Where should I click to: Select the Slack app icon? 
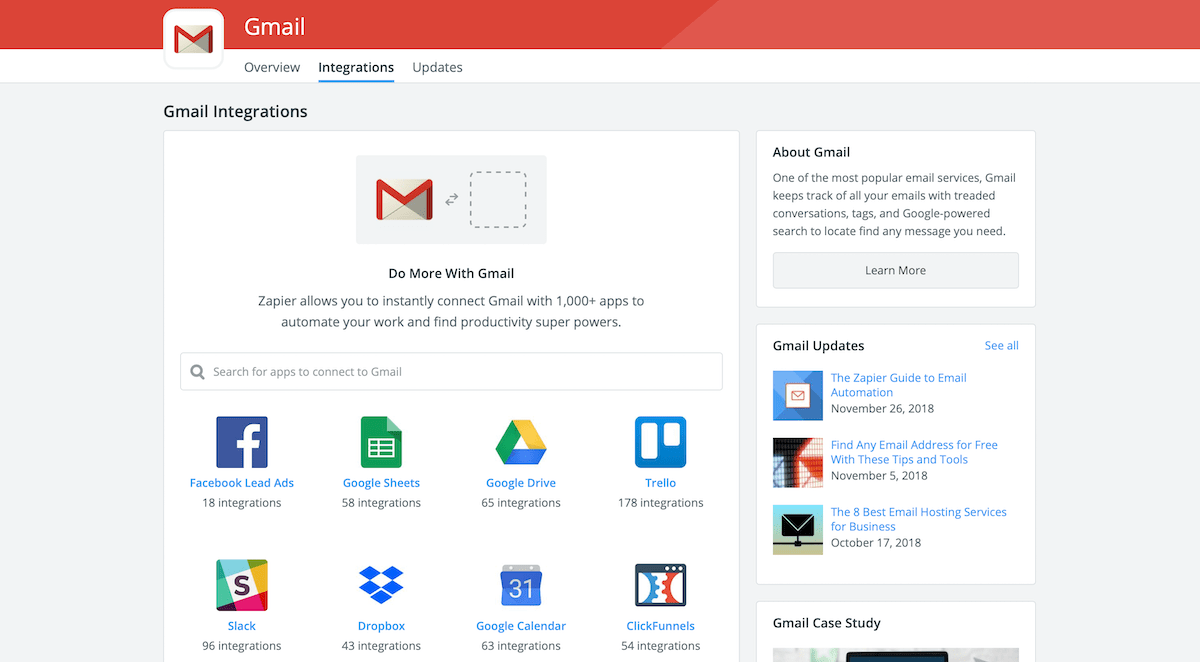(242, 585)
